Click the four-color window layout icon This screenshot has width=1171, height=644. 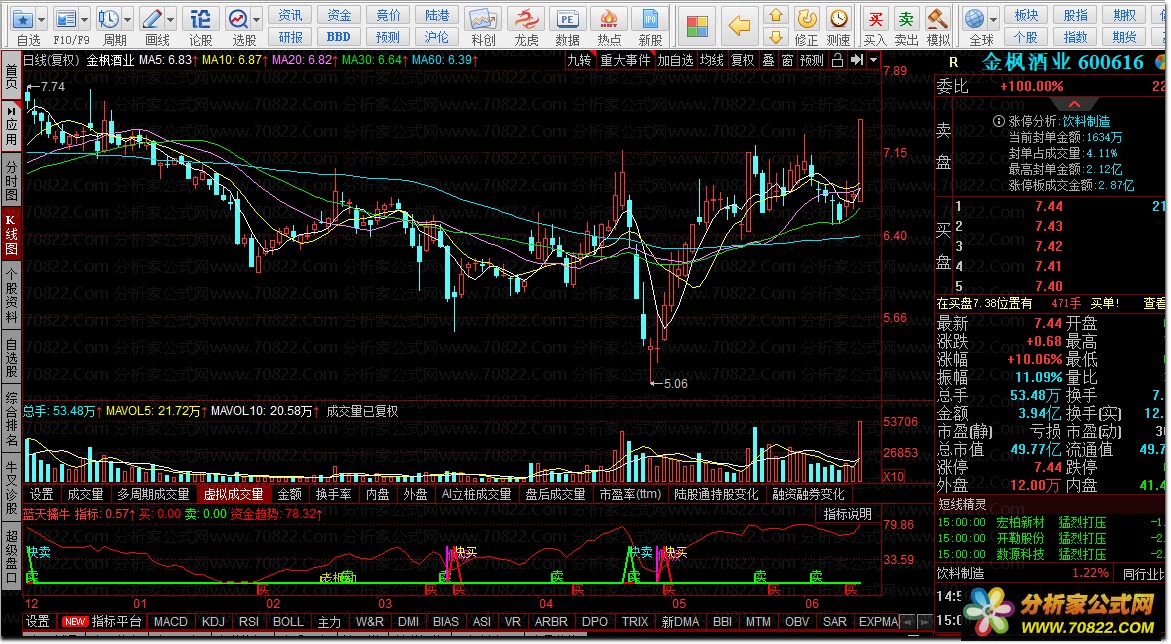coord(697,26)
